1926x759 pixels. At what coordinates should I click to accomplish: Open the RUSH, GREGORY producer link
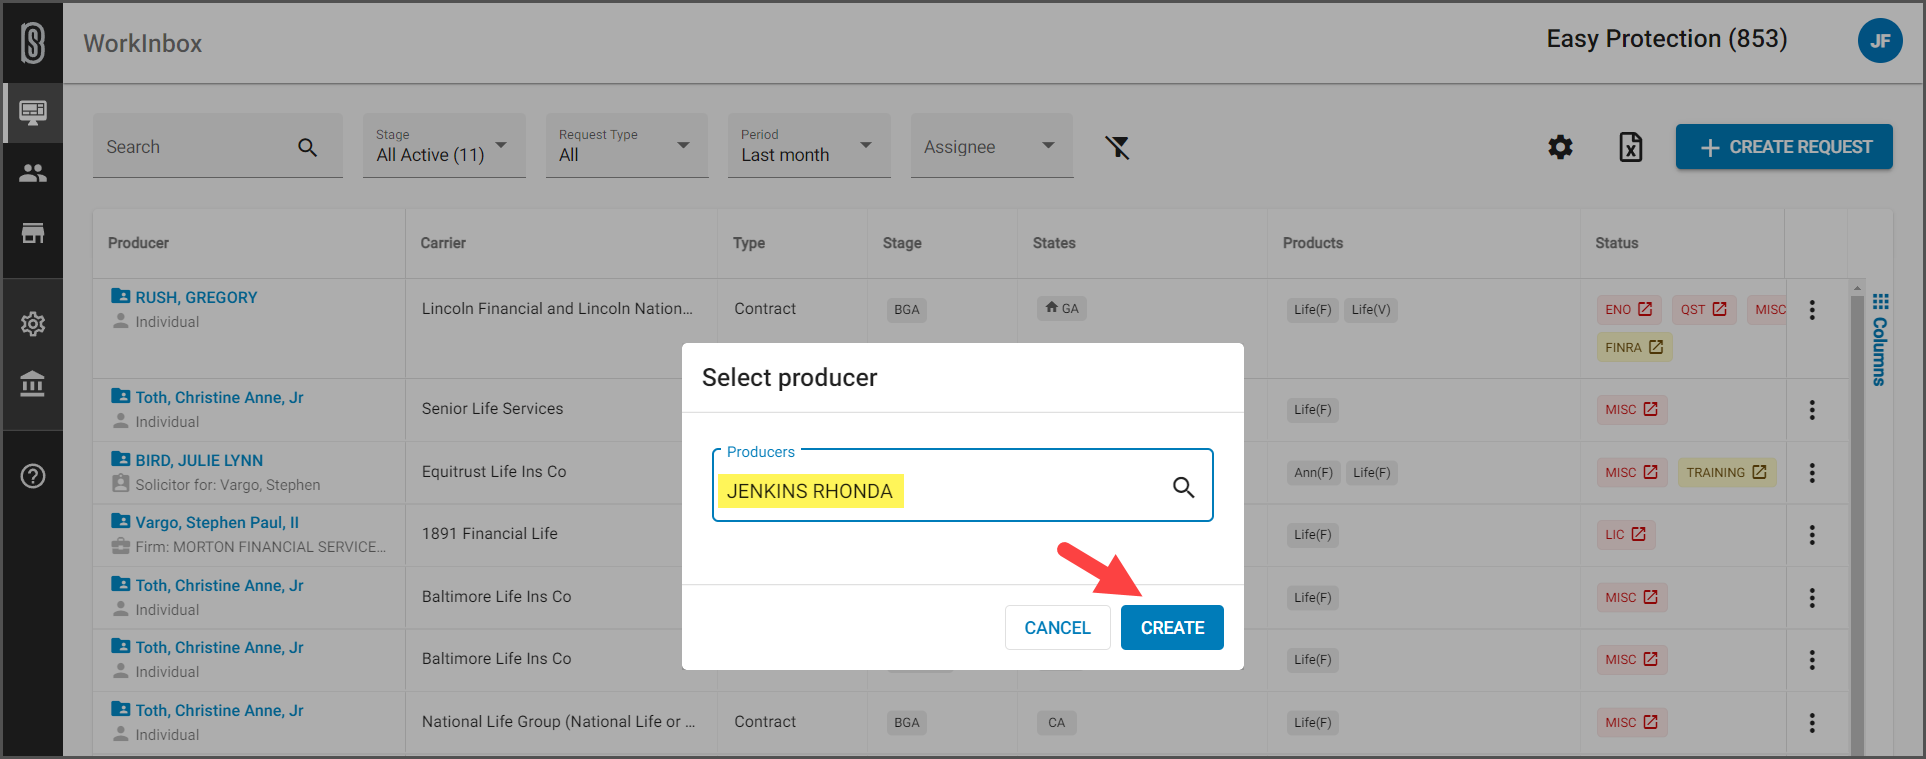[196, 297]
